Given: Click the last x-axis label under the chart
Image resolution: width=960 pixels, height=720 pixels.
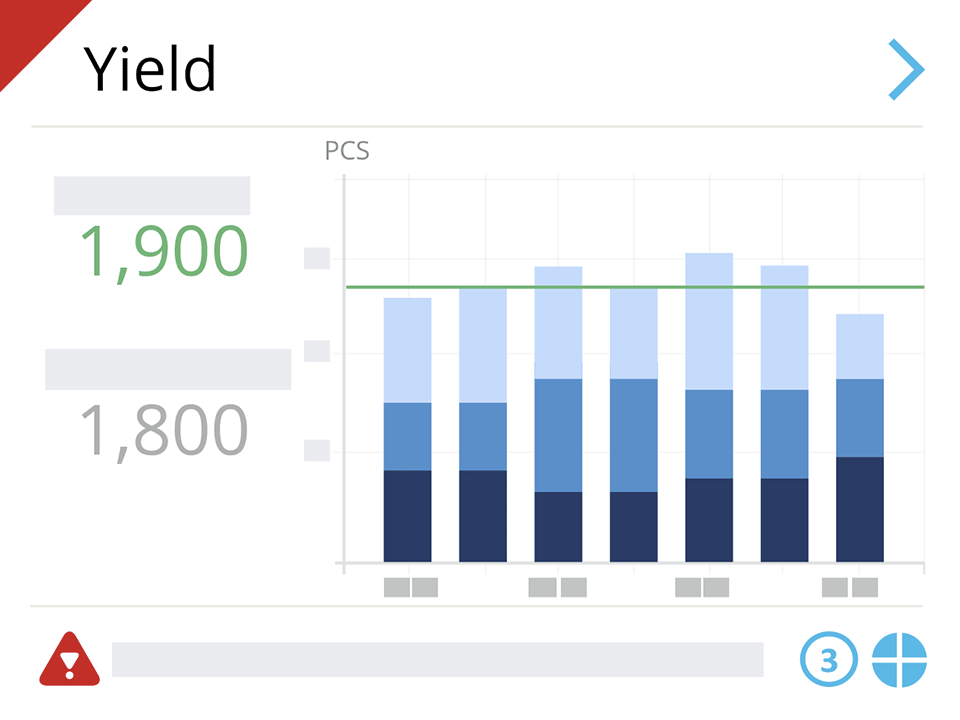Looking at the screenshot, I should (850, 588).
